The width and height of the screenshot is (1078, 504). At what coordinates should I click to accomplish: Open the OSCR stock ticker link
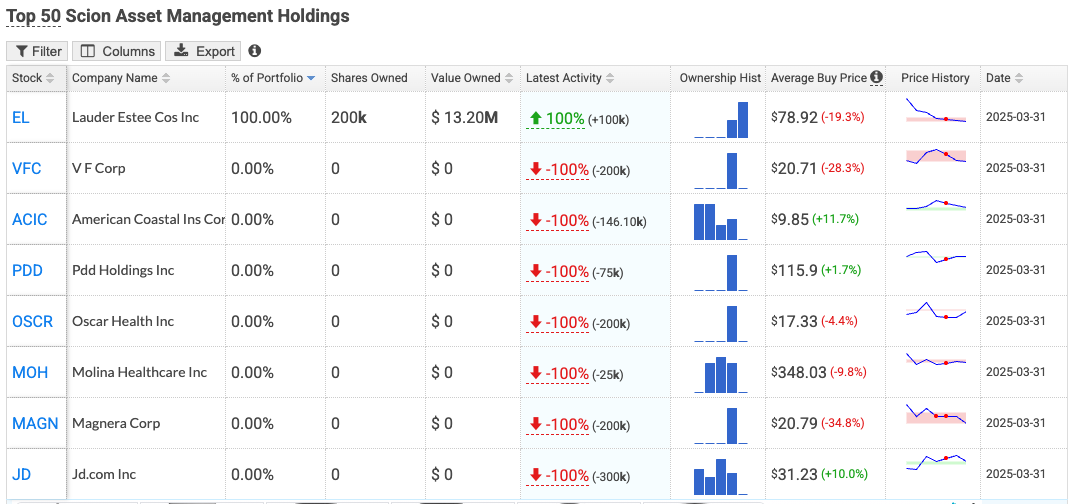32,321
